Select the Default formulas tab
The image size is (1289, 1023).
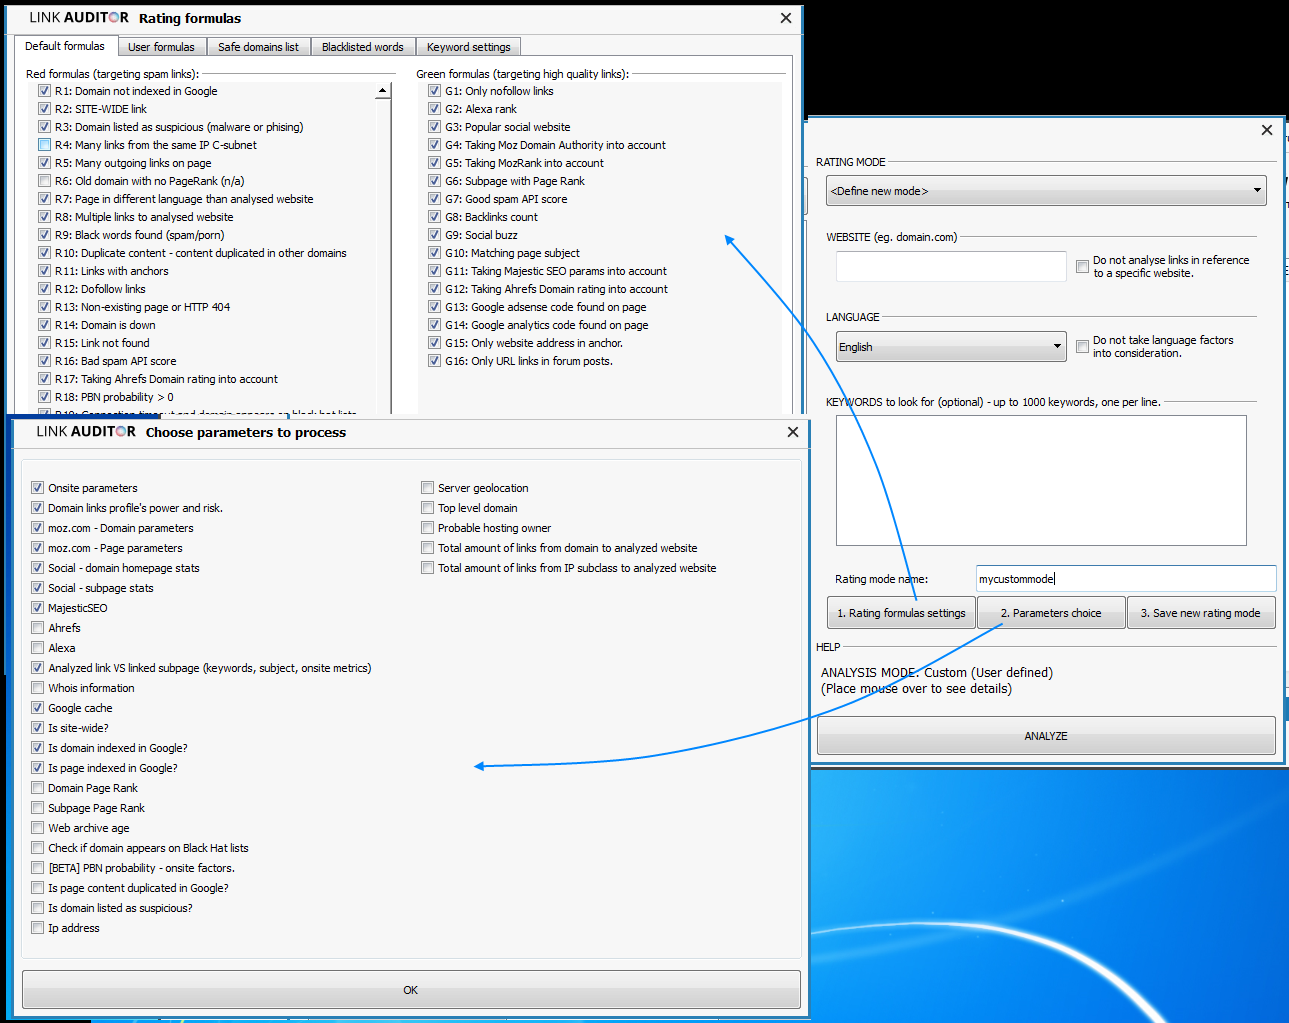pos(65,46)
